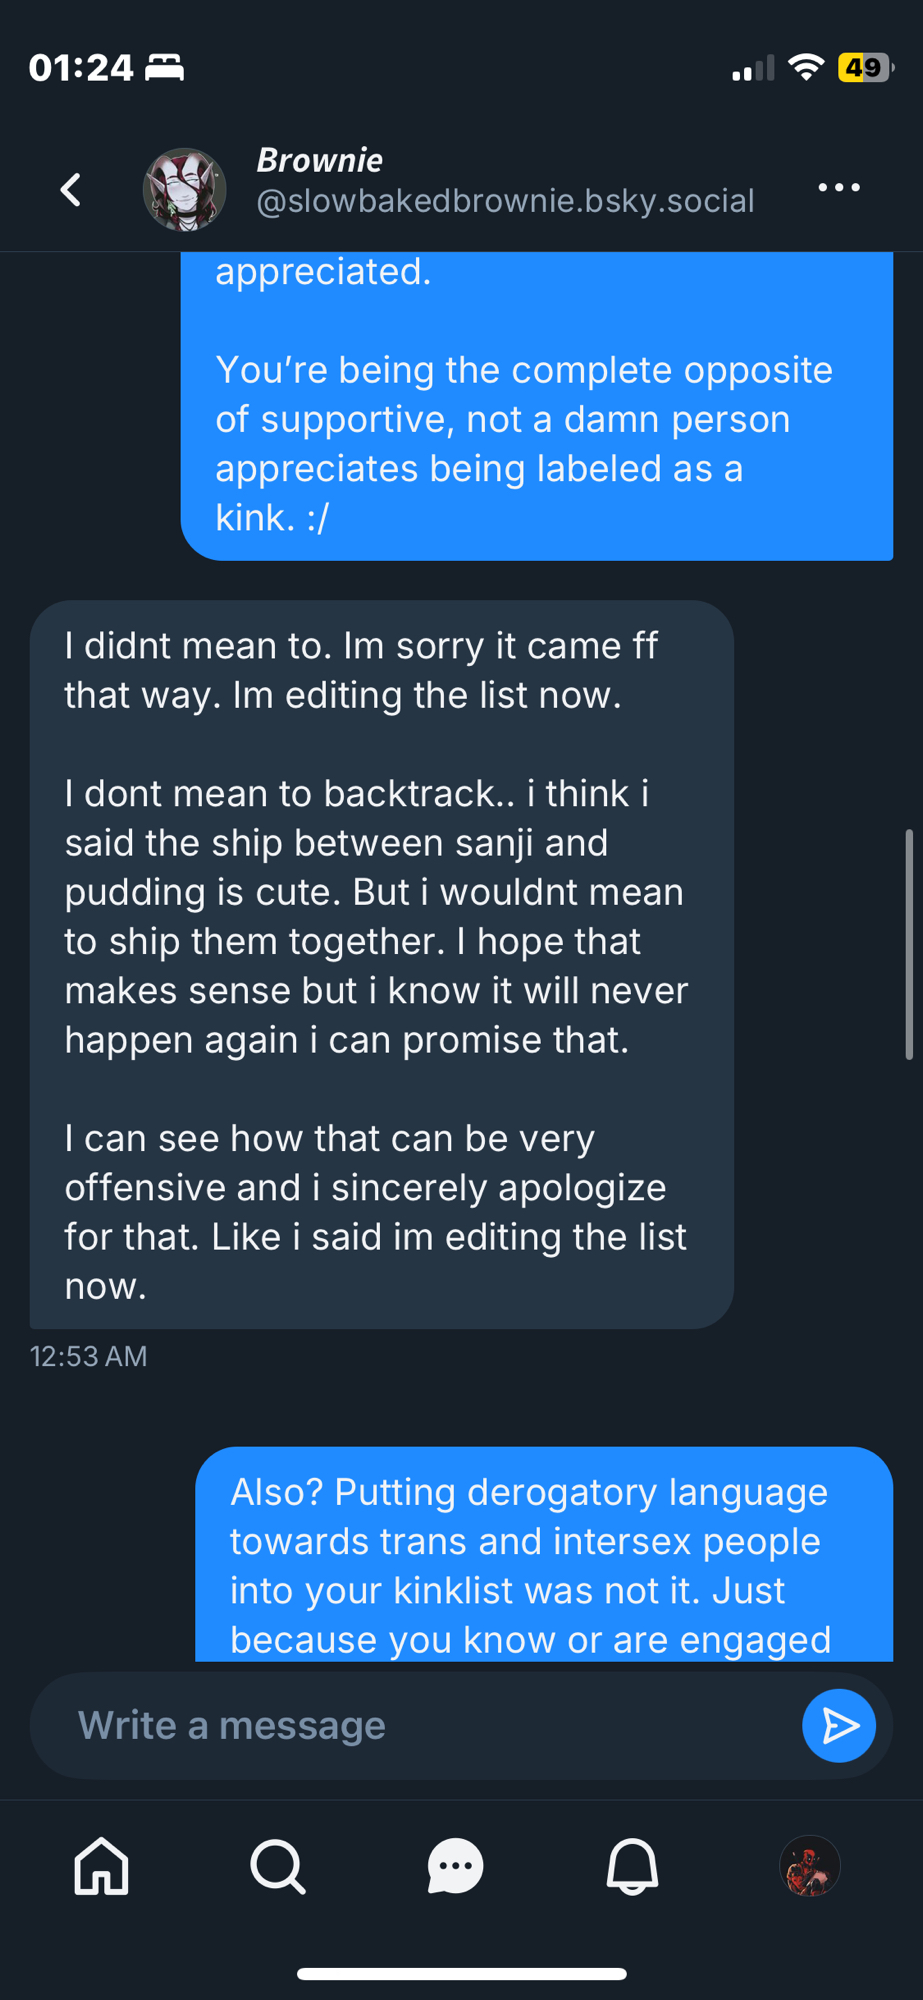Screen dimensions: 923x2000
Task: Open the Search tab
Action: click(x=278, y=1866)
